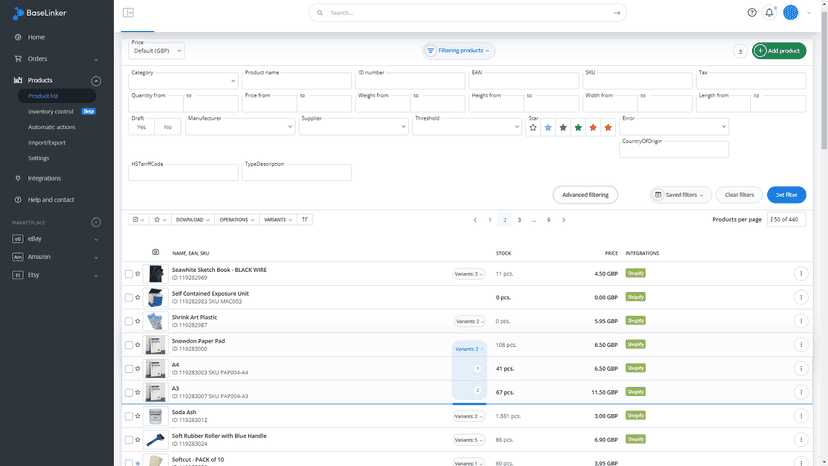828x466 pixels.
Task: Open the Price Default (GBP) dropdown
Action: (156, 51)
